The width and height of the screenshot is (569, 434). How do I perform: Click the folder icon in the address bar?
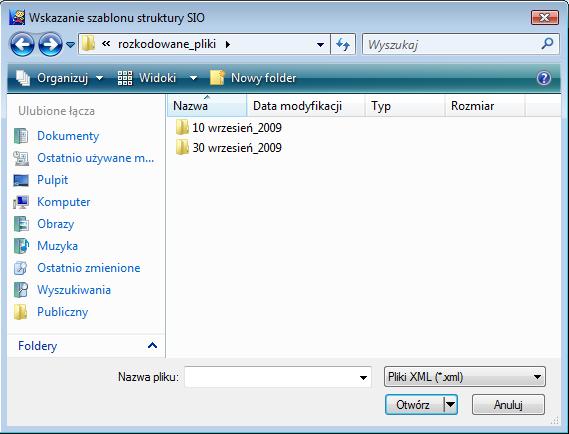pos(88,44)
